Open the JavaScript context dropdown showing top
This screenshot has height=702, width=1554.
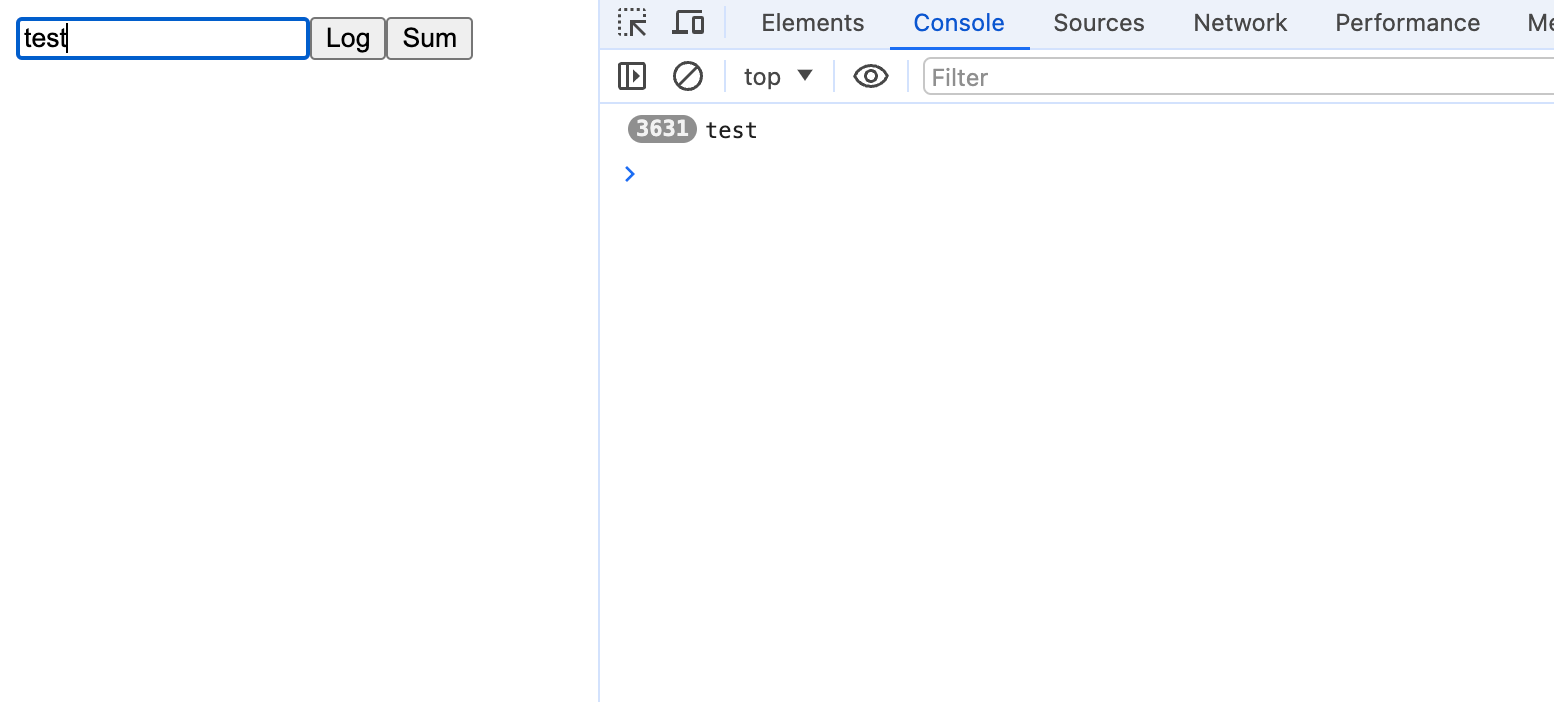[x=778, y=76]
